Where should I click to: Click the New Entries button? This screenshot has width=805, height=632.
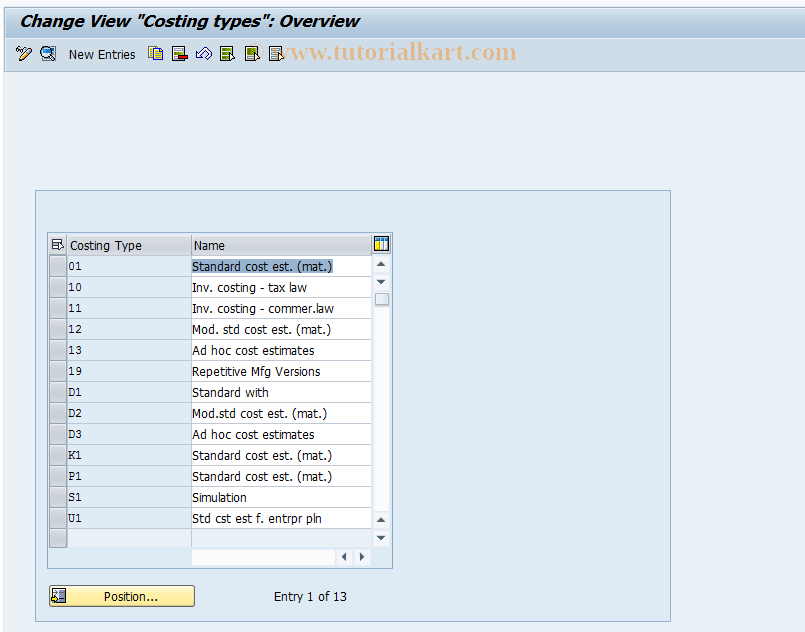[x=102, y=54]
